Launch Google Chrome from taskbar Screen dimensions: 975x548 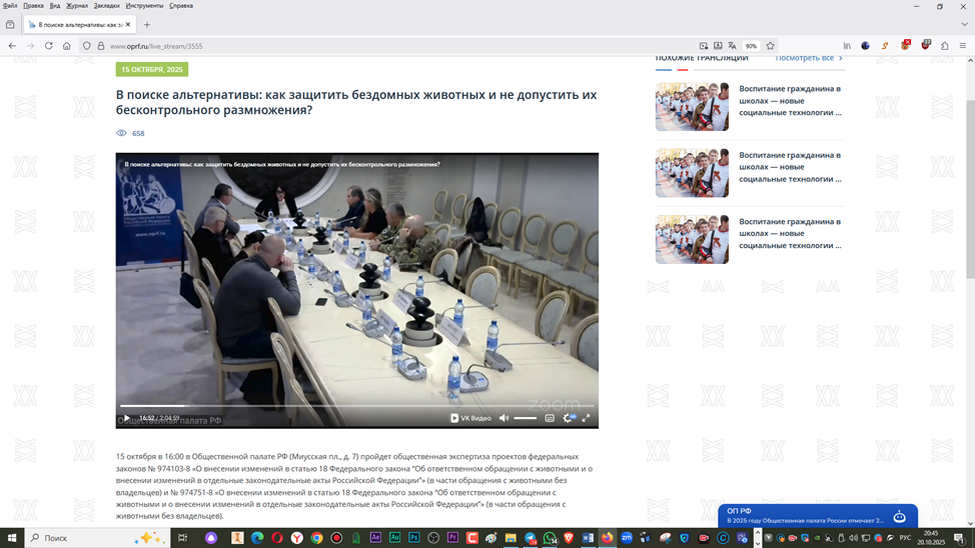(x=317, y=537)
